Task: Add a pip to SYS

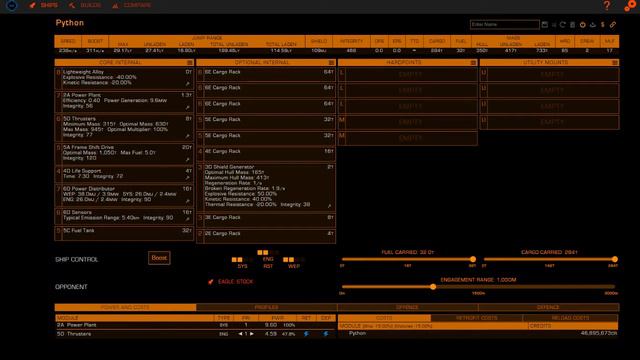Action: click(242, 266)
